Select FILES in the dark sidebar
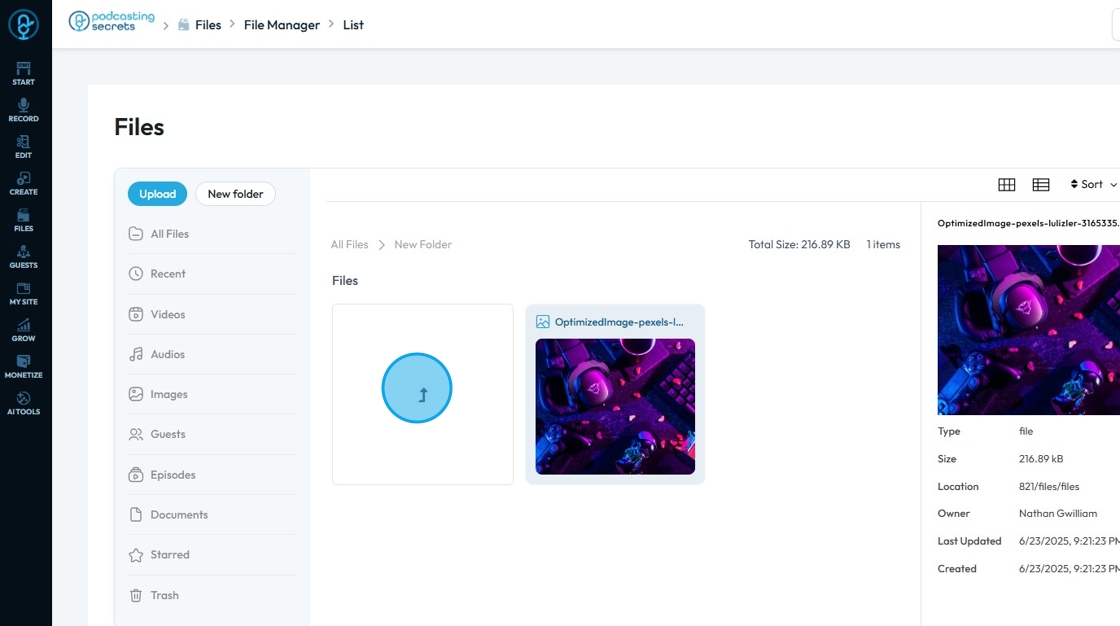This screenshot has height=626, width=1120. pyautogui.click(x=23, y=220)
